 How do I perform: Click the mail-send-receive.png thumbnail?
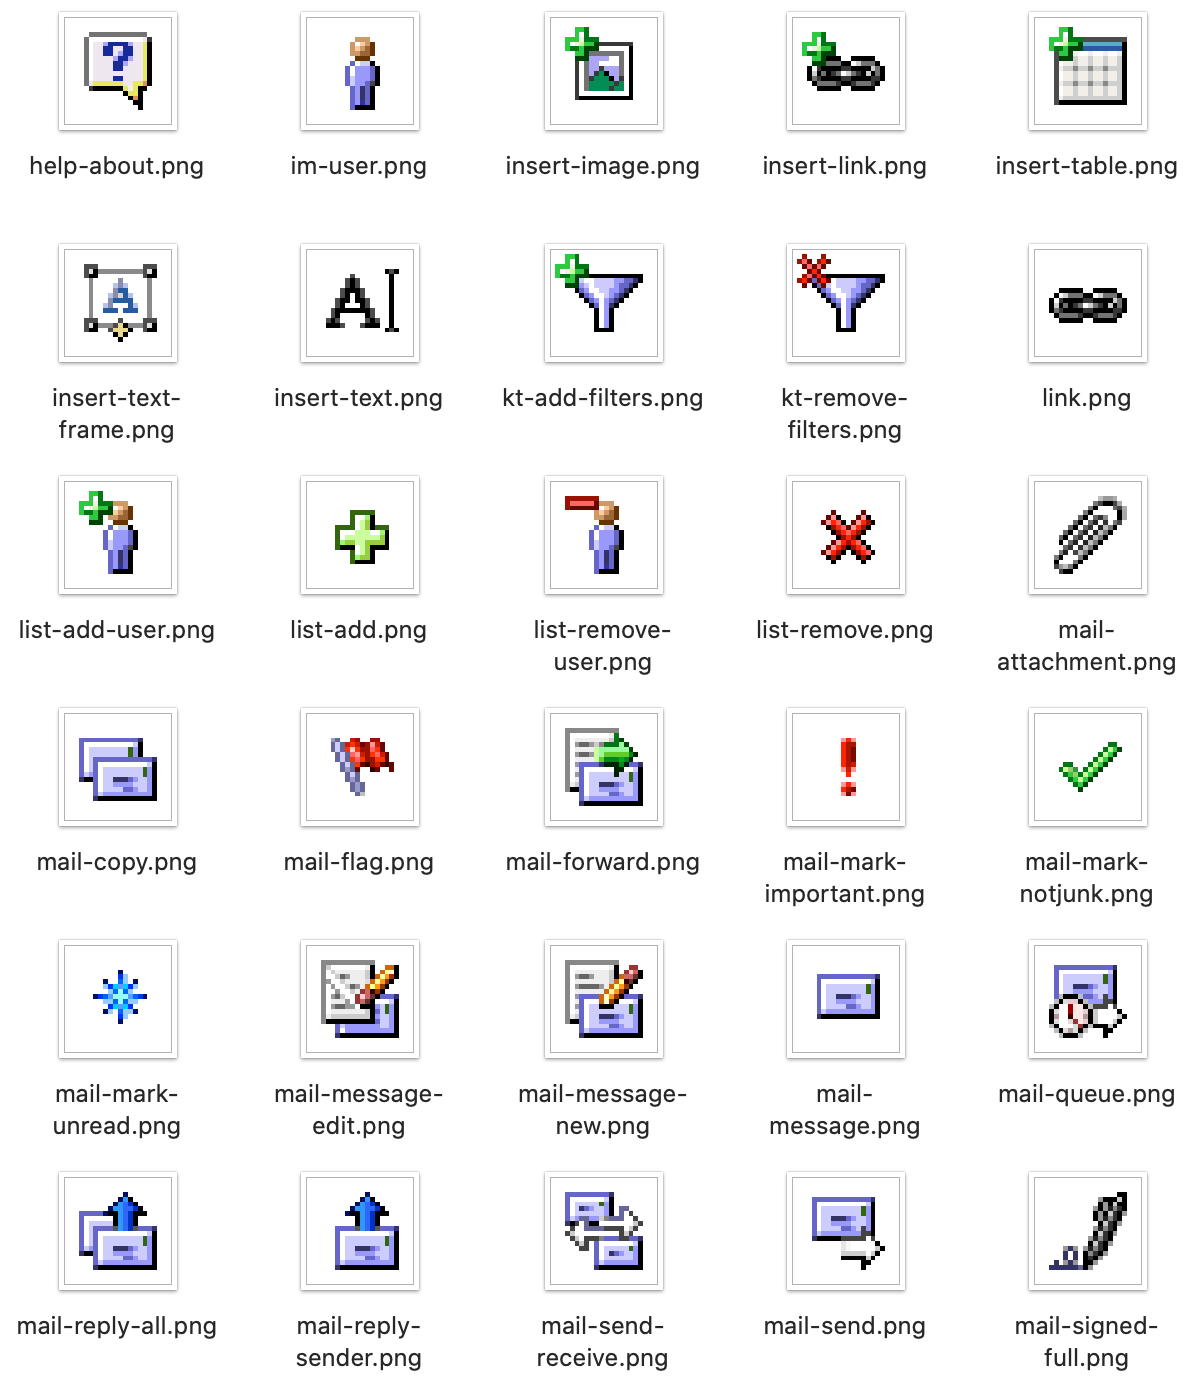[604, 1231]
